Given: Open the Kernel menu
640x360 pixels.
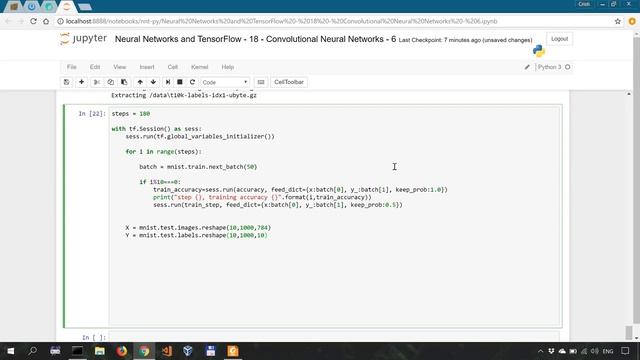Looking at the screenshot, I should 200,67.
